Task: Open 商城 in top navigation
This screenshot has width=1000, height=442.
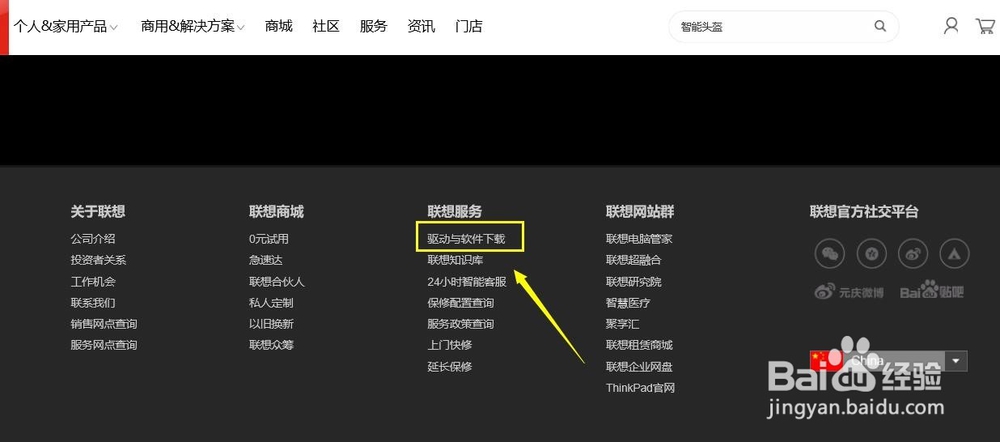Action: point(279,26)
